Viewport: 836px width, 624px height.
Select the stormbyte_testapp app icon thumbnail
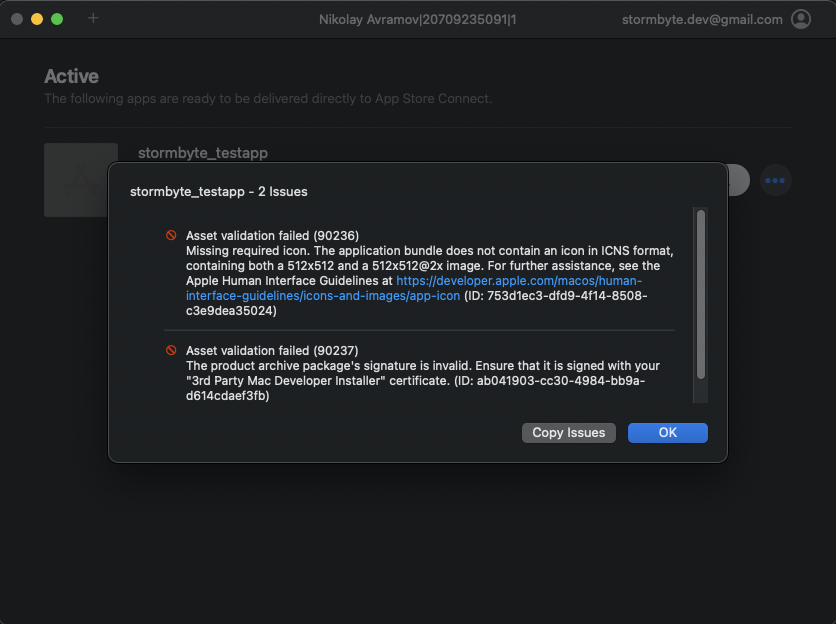point(81,180)
